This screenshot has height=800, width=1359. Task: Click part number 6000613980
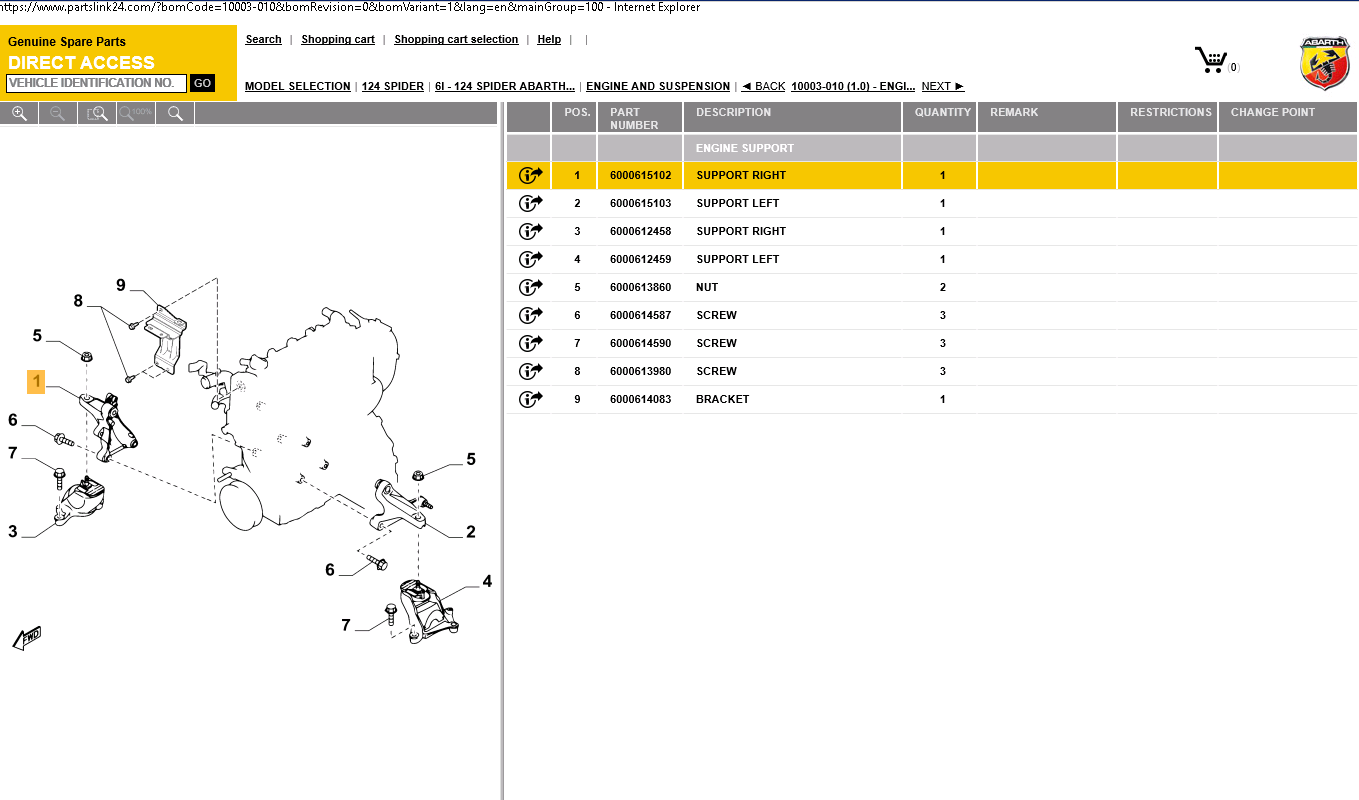(641, 371)
